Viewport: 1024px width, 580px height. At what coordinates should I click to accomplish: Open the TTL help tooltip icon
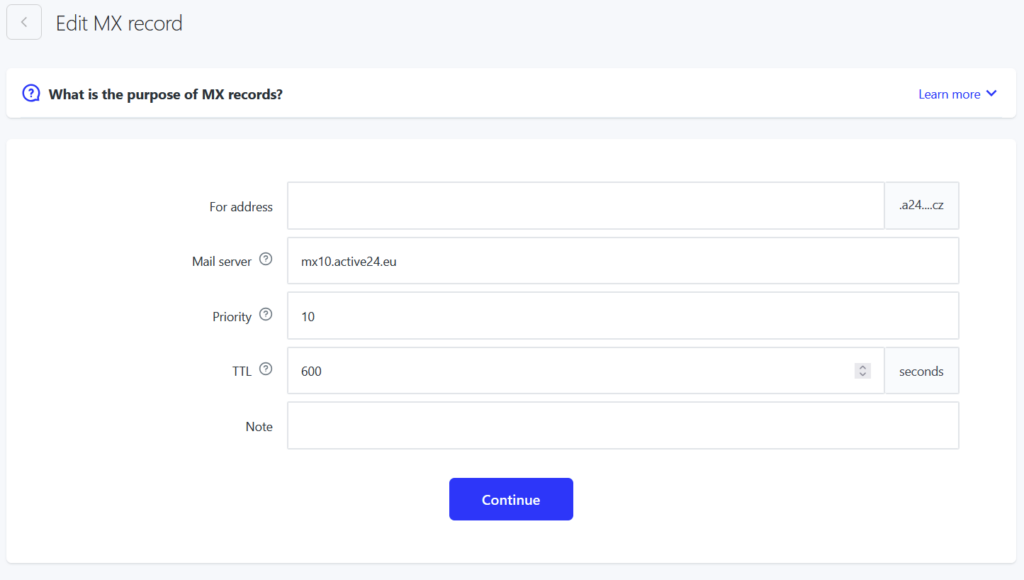[x=265, y=369]
